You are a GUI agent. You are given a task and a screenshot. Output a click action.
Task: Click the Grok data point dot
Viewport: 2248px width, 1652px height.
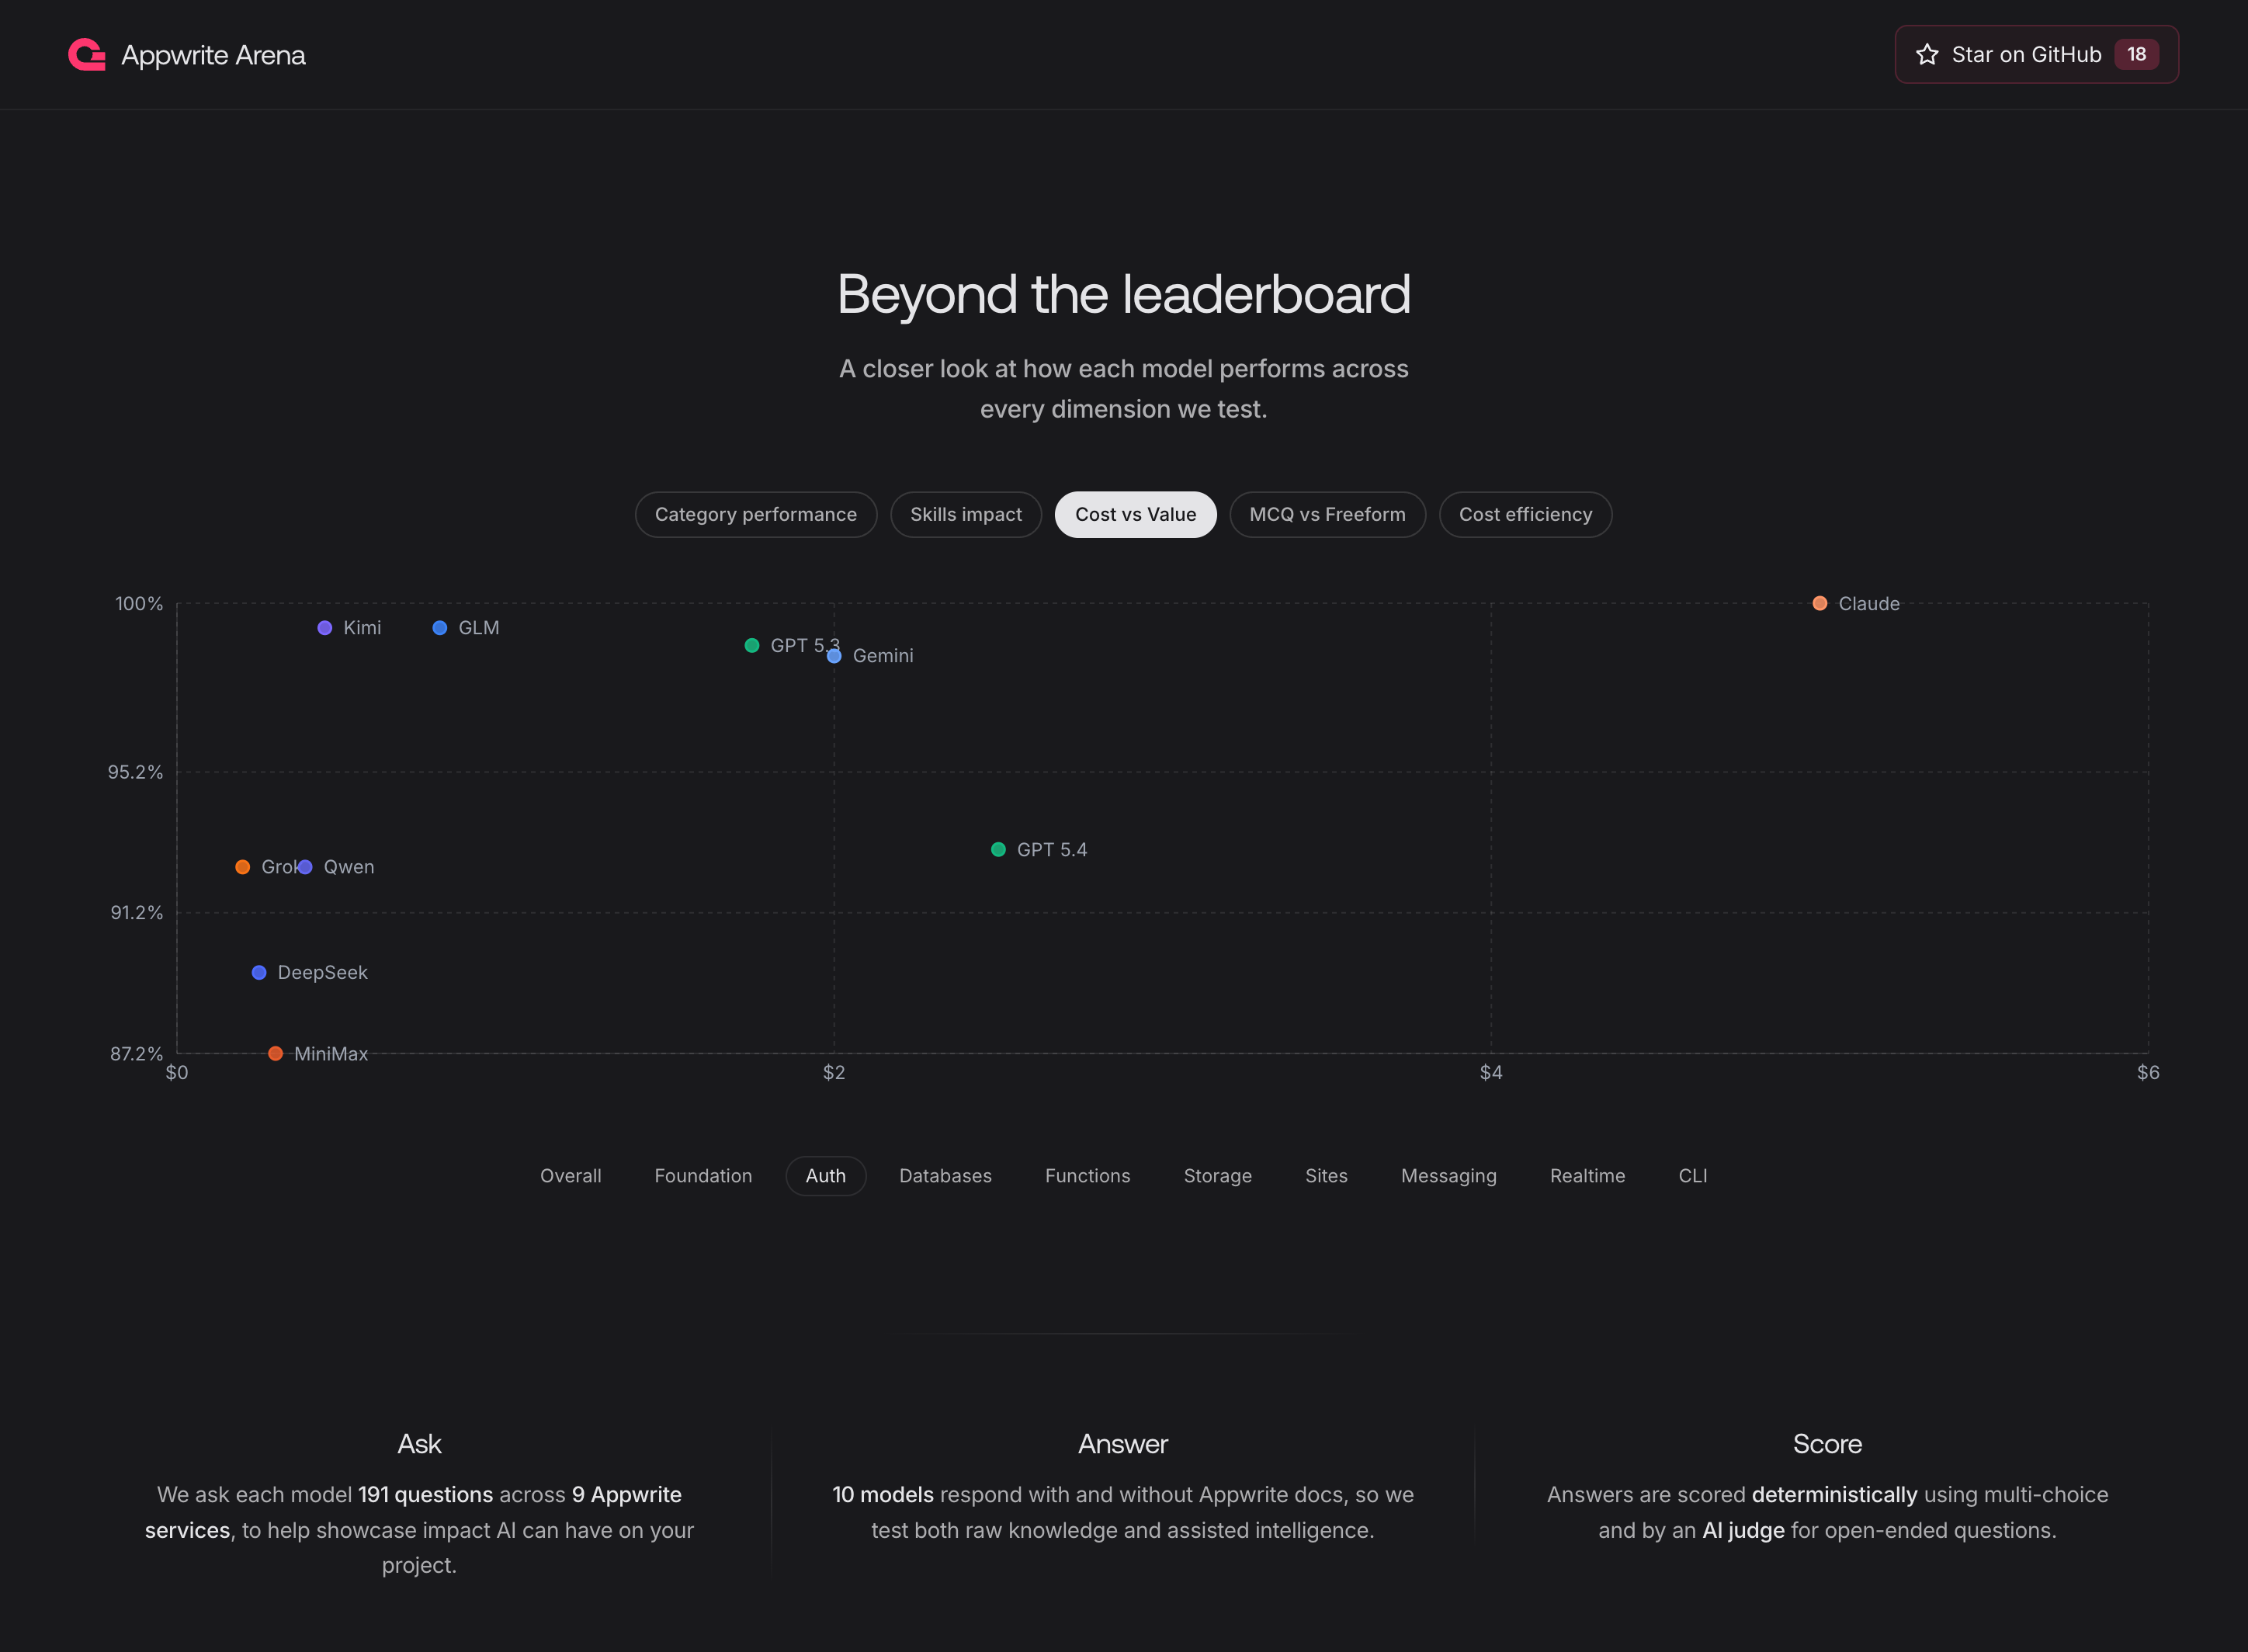[242, 867]
